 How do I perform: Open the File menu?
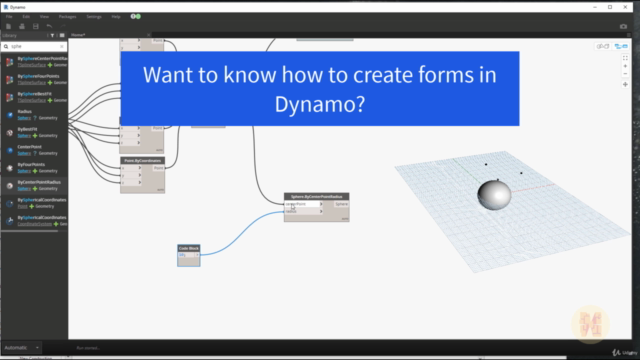9,17
